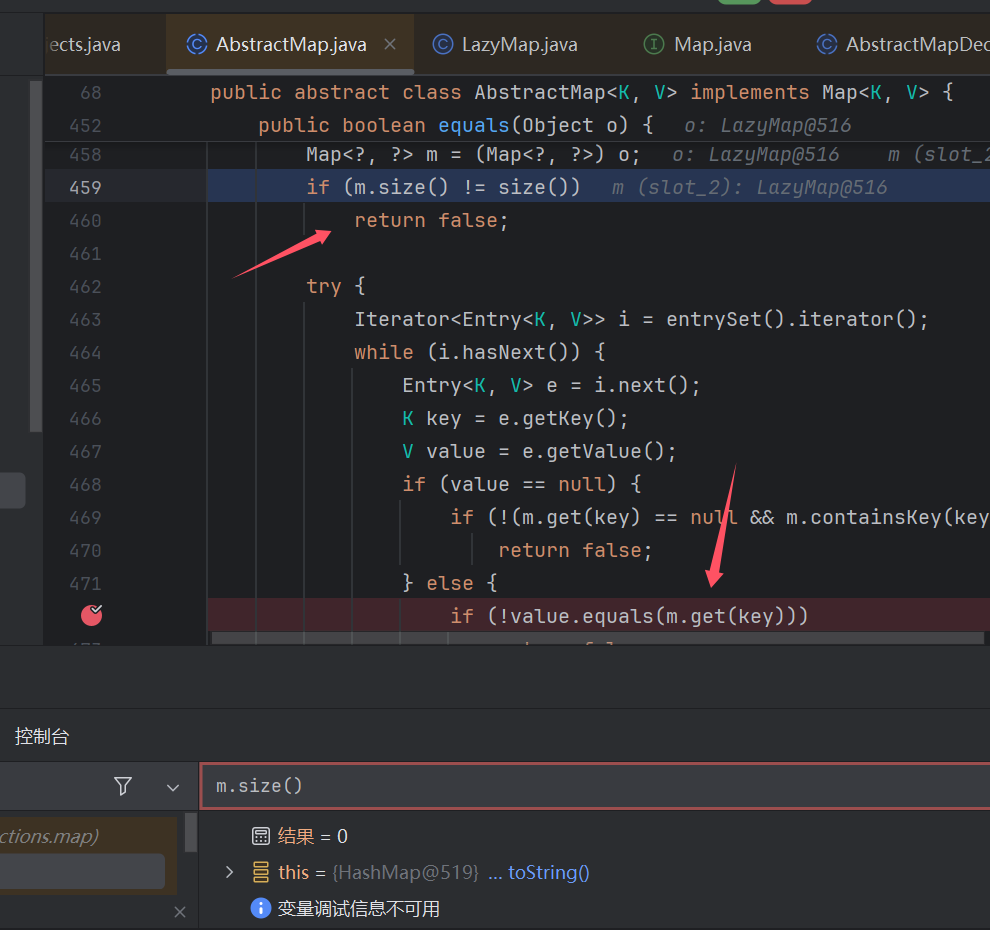The width and height of the screenshot is (990, 930).
Task: Click the toString() link for HashMap@519
Action: click(x=549, y=873)
